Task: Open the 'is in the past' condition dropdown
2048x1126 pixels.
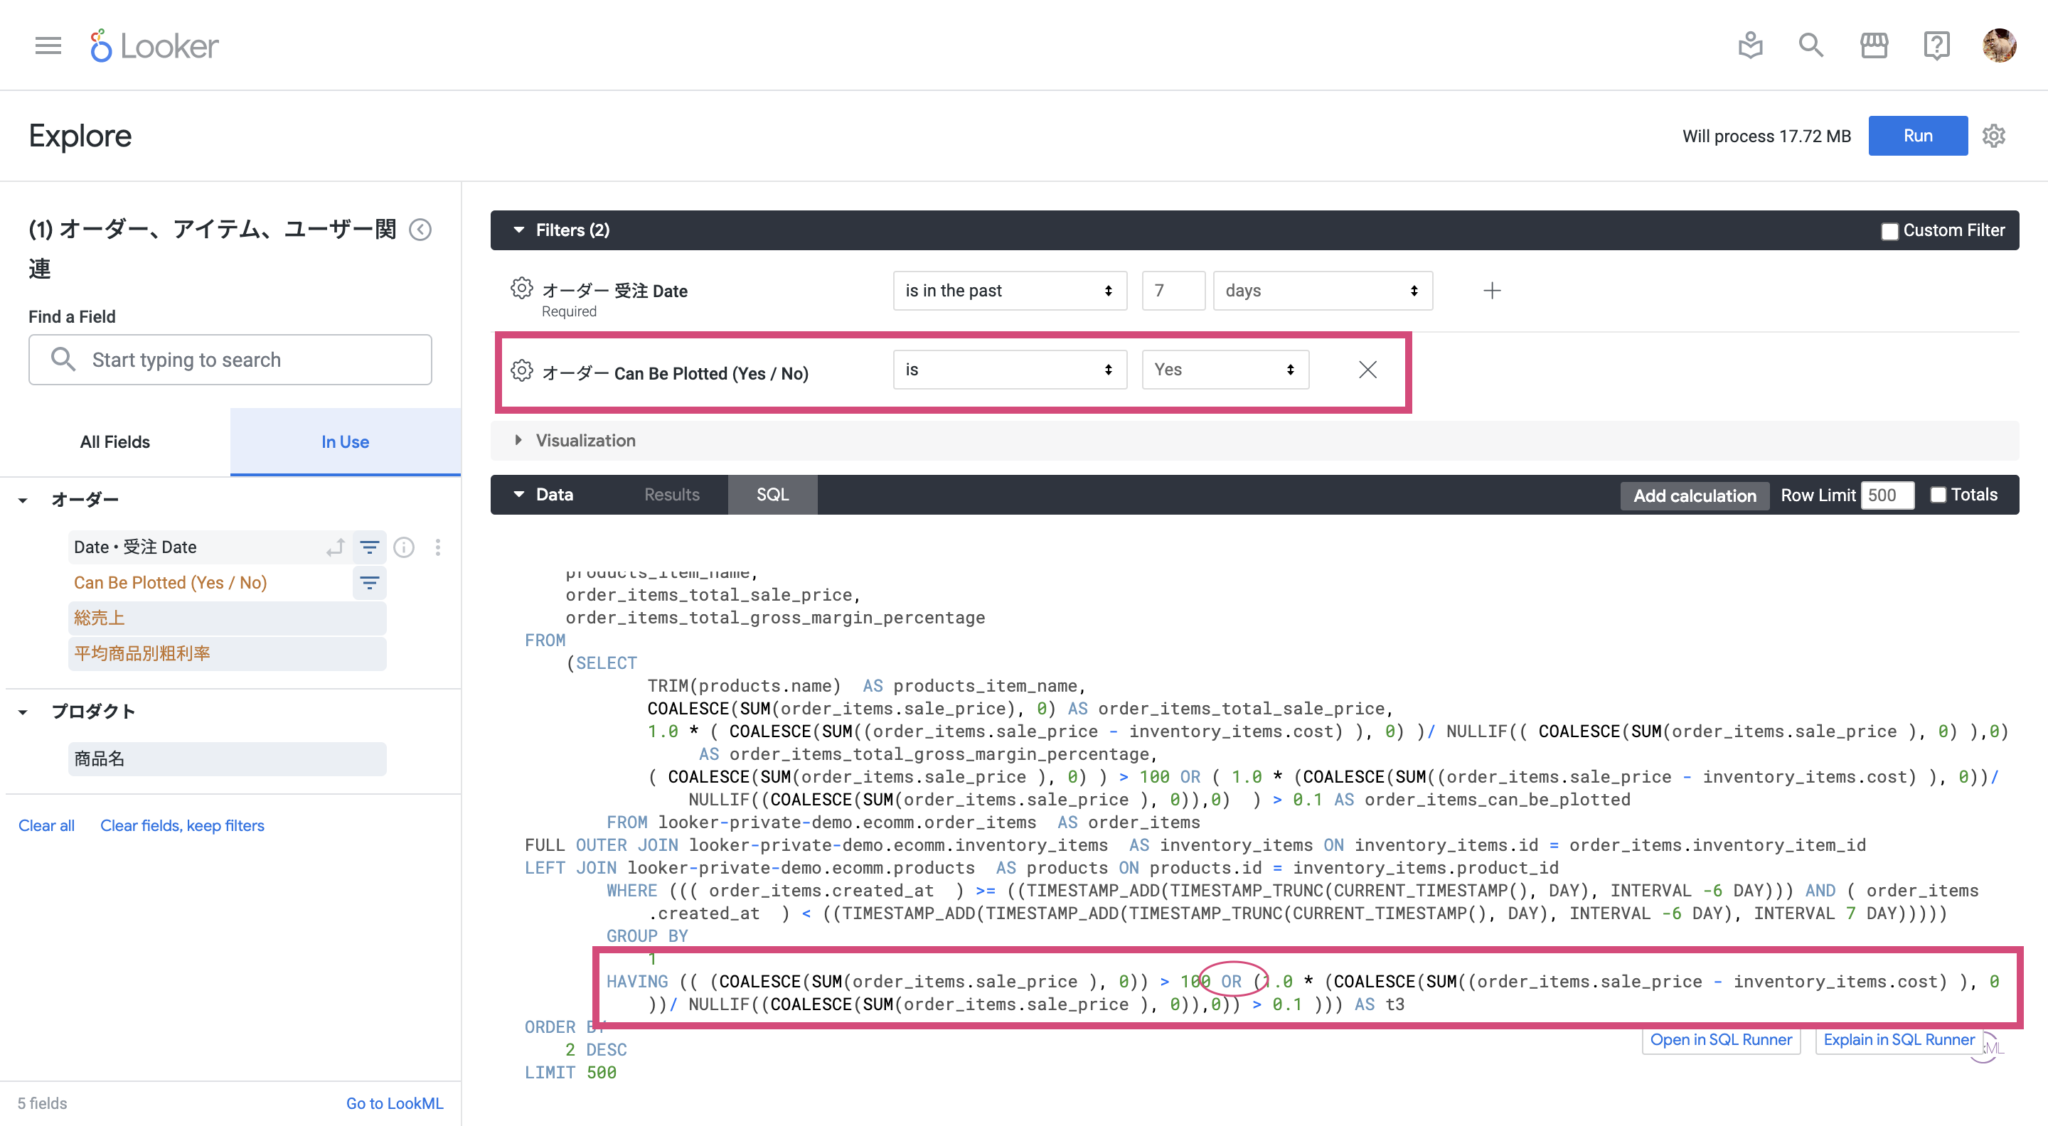Action: (1008, 290)
